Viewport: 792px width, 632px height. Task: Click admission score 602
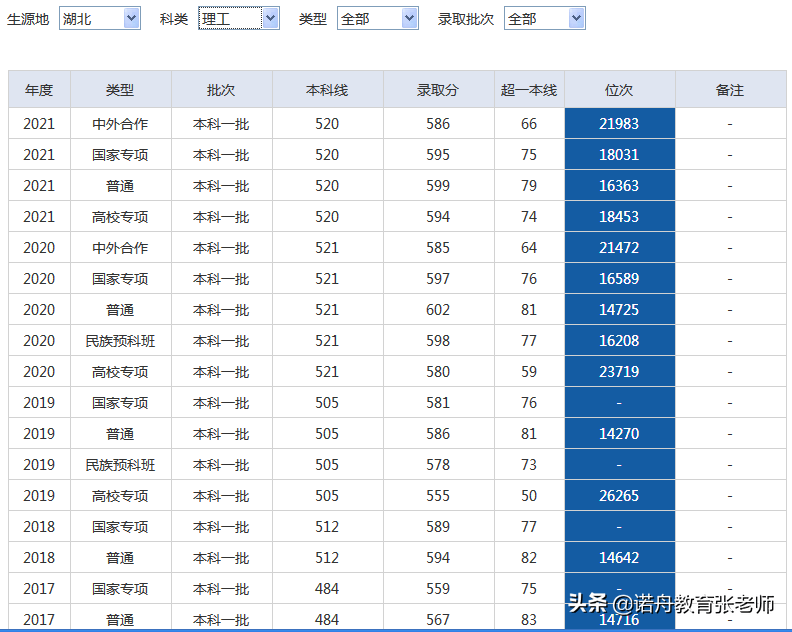click(438, 309)
